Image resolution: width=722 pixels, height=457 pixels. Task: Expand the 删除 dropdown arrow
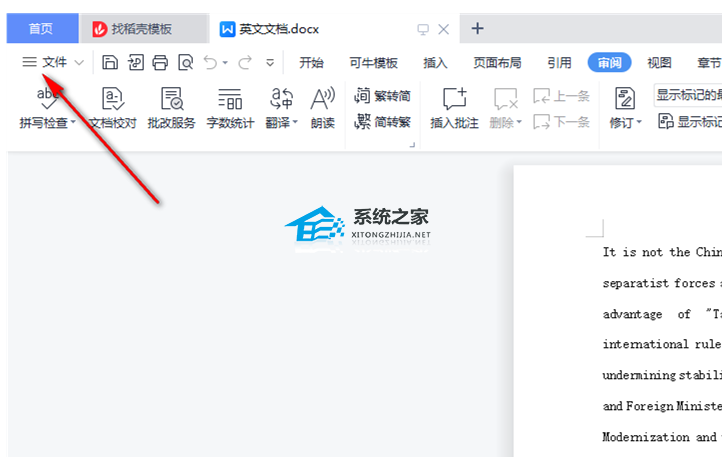(x=519, y=122)
